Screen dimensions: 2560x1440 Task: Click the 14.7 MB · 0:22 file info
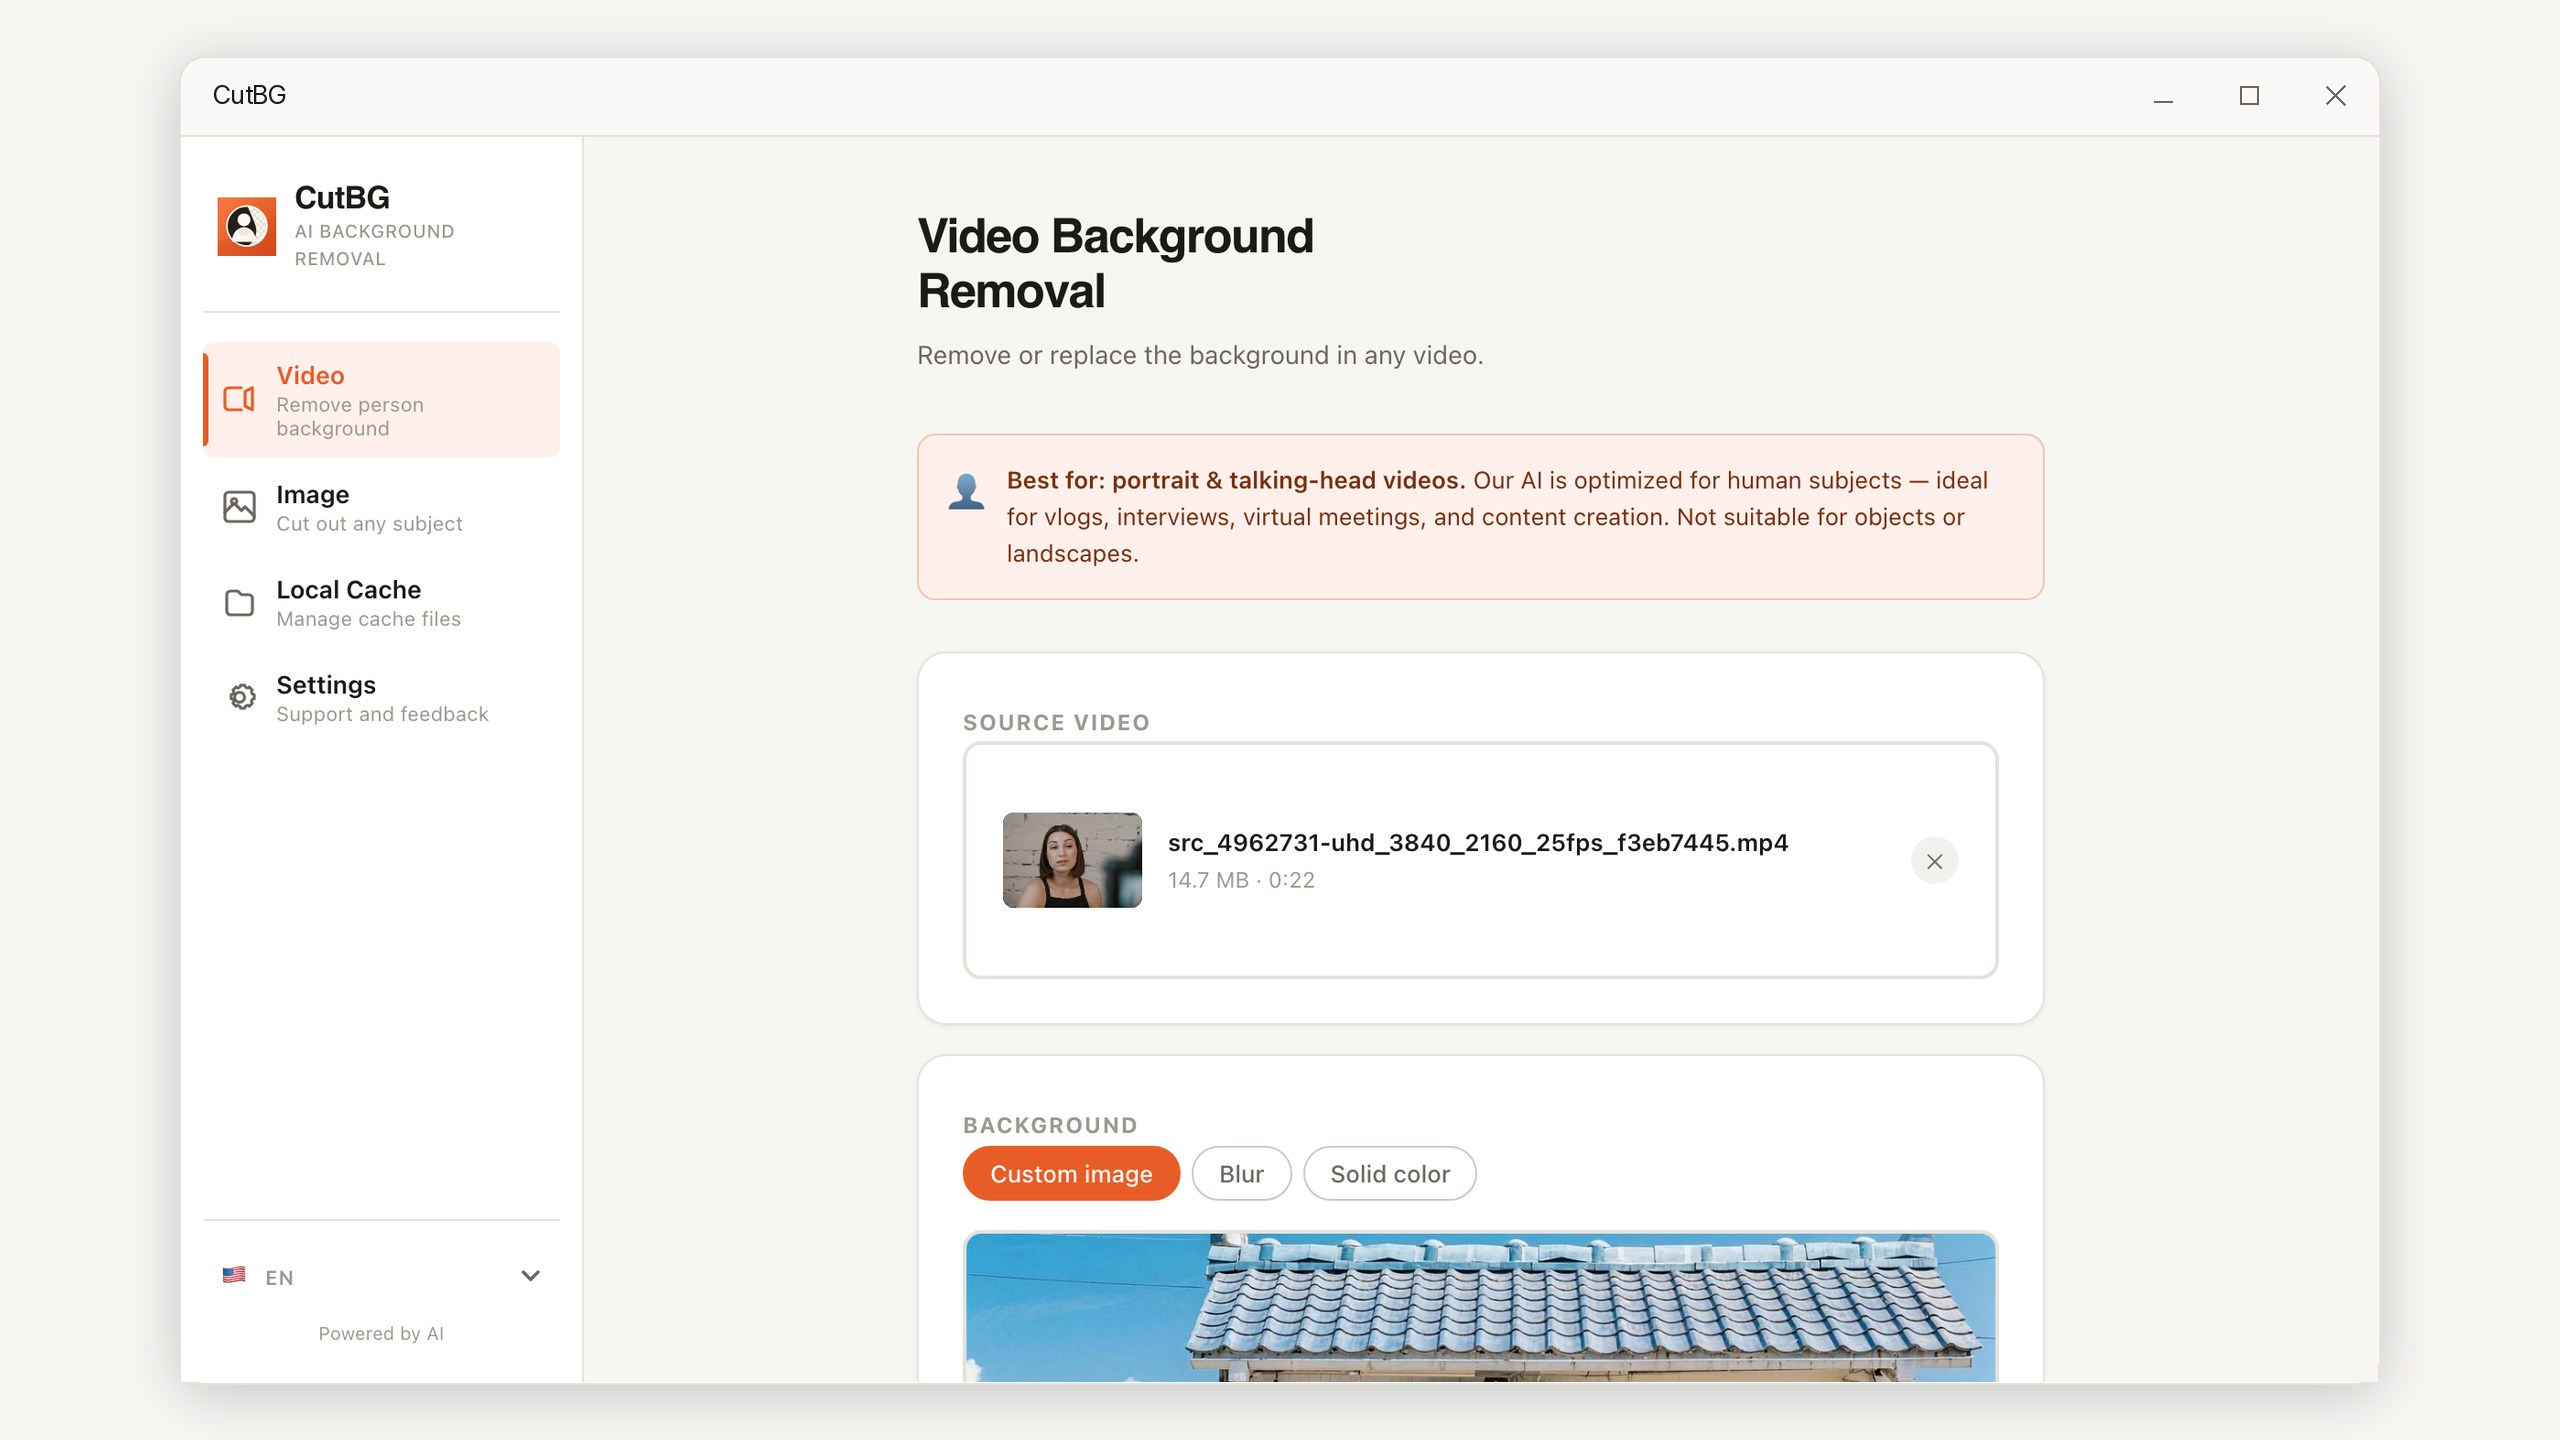[1241, 880]
